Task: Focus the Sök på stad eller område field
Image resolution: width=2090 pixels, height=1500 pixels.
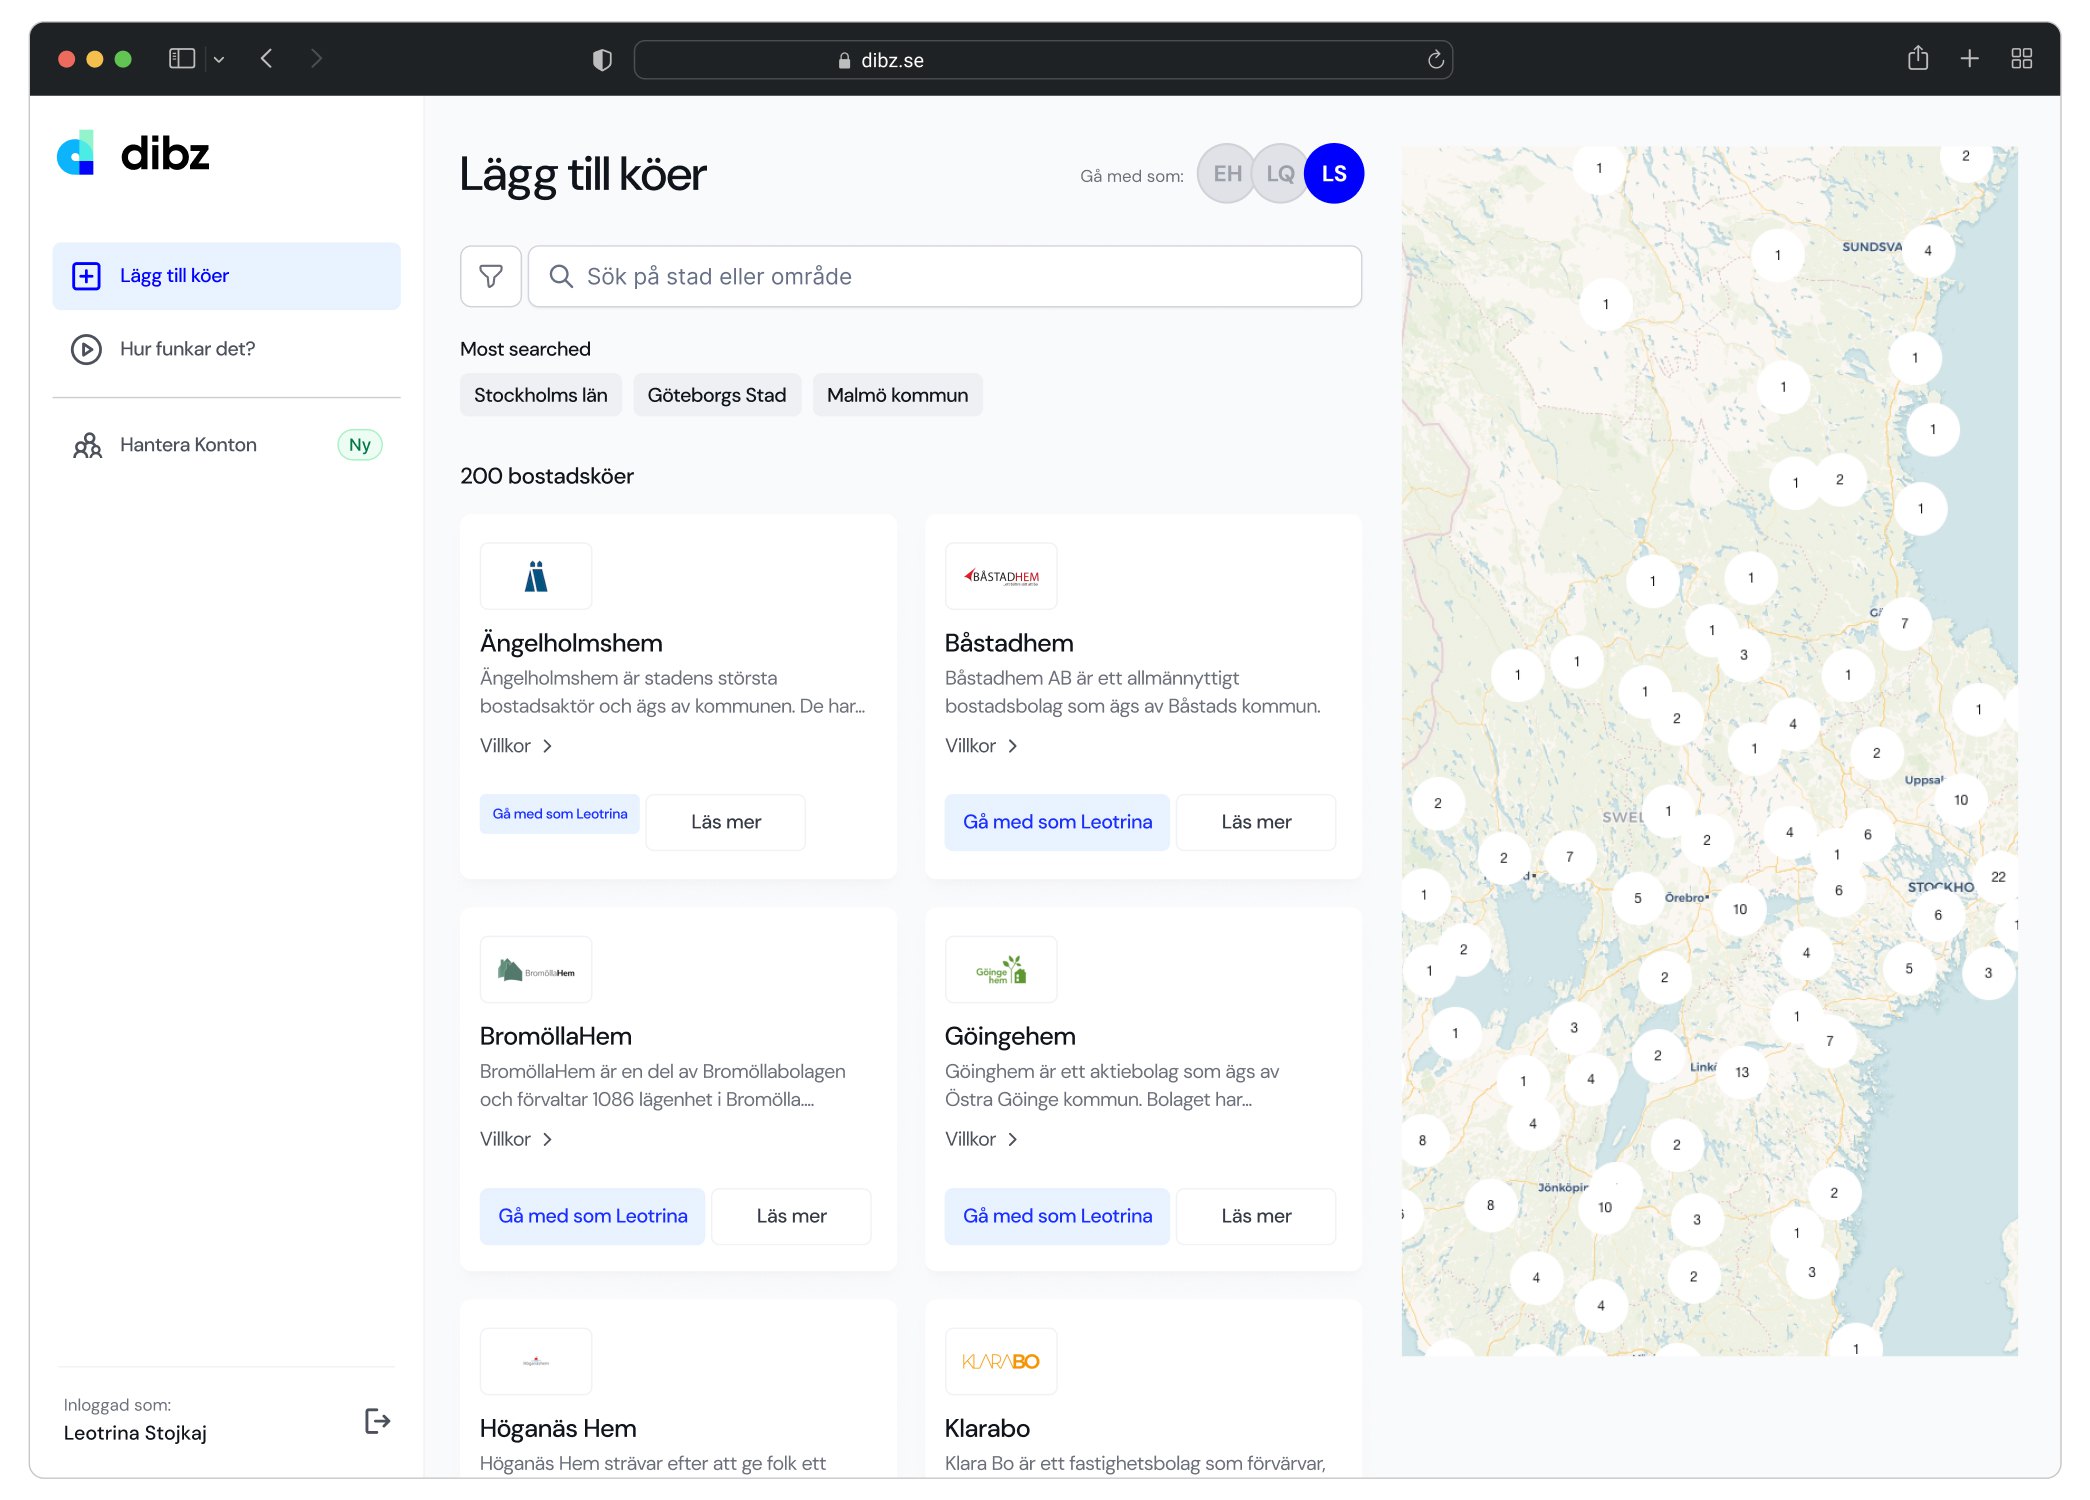Action: pyautogui.click(x=945, y=276)
